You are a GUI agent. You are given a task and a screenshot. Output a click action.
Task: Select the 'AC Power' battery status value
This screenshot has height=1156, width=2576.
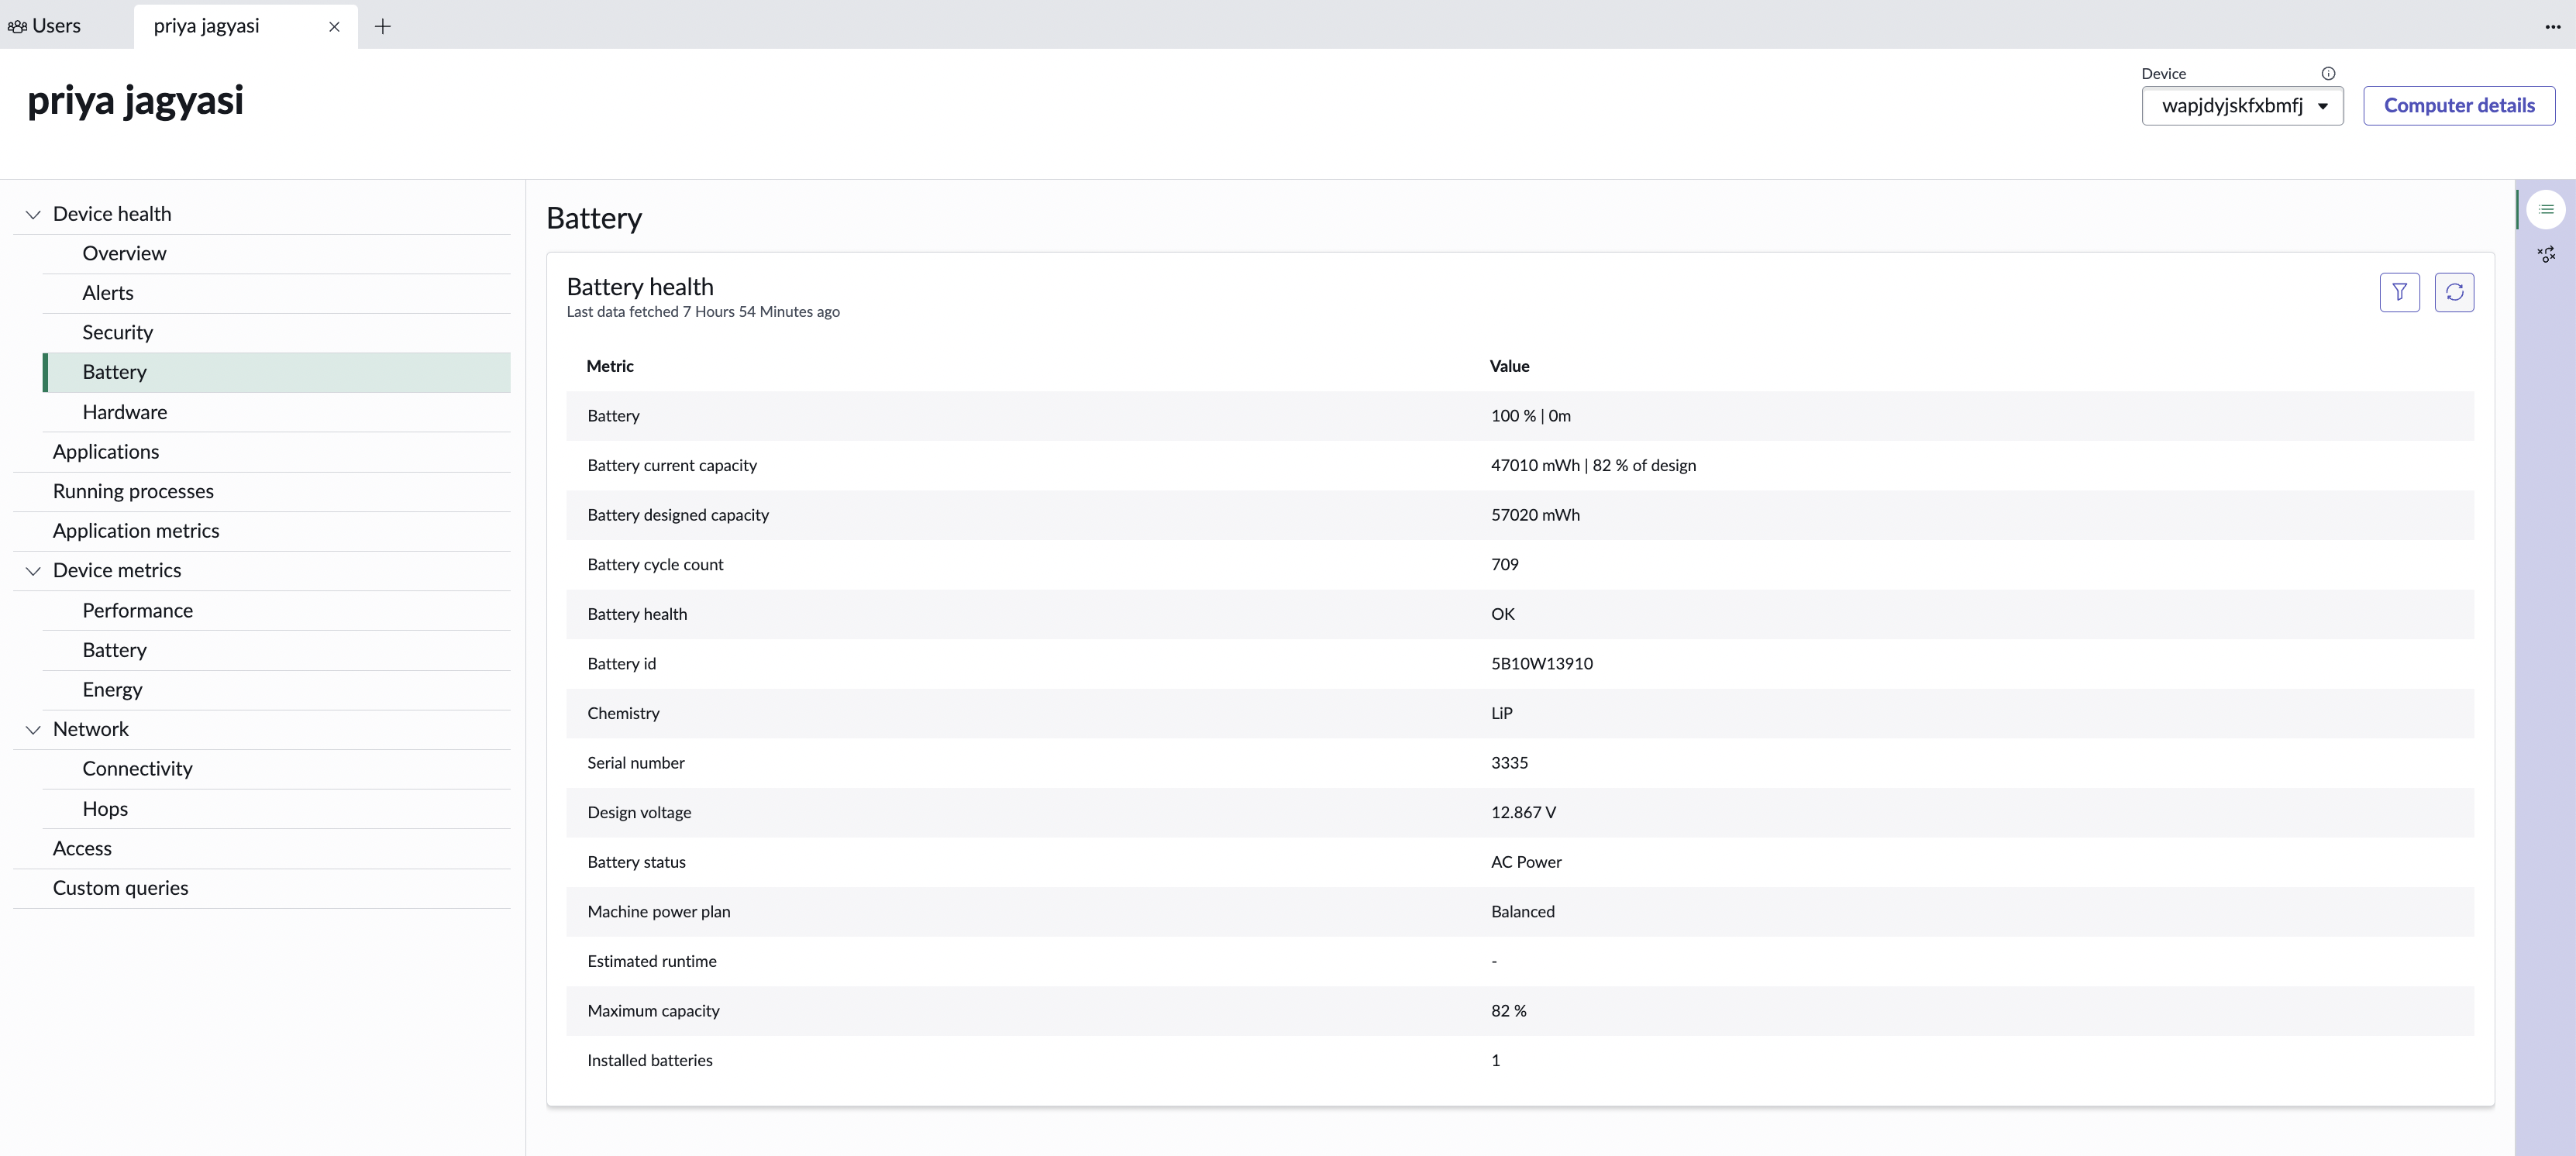[1526, 862]
